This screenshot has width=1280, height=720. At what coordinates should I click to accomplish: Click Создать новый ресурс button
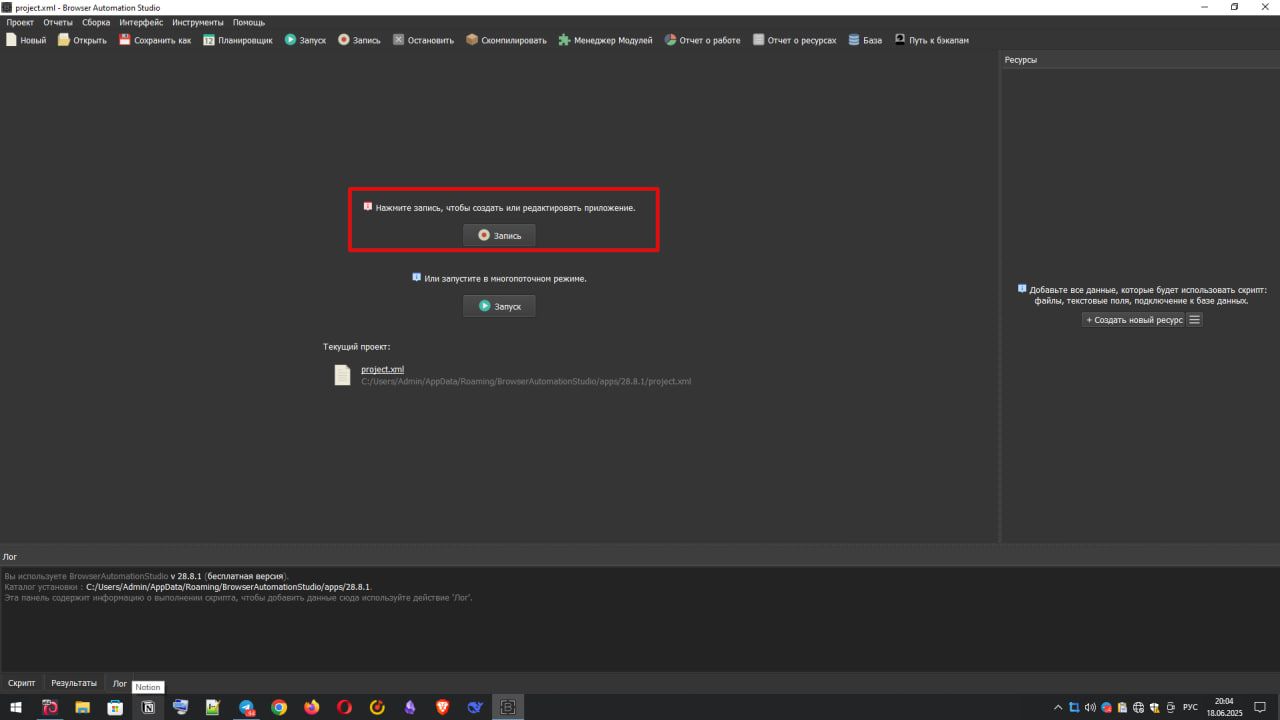(1134, 320)
